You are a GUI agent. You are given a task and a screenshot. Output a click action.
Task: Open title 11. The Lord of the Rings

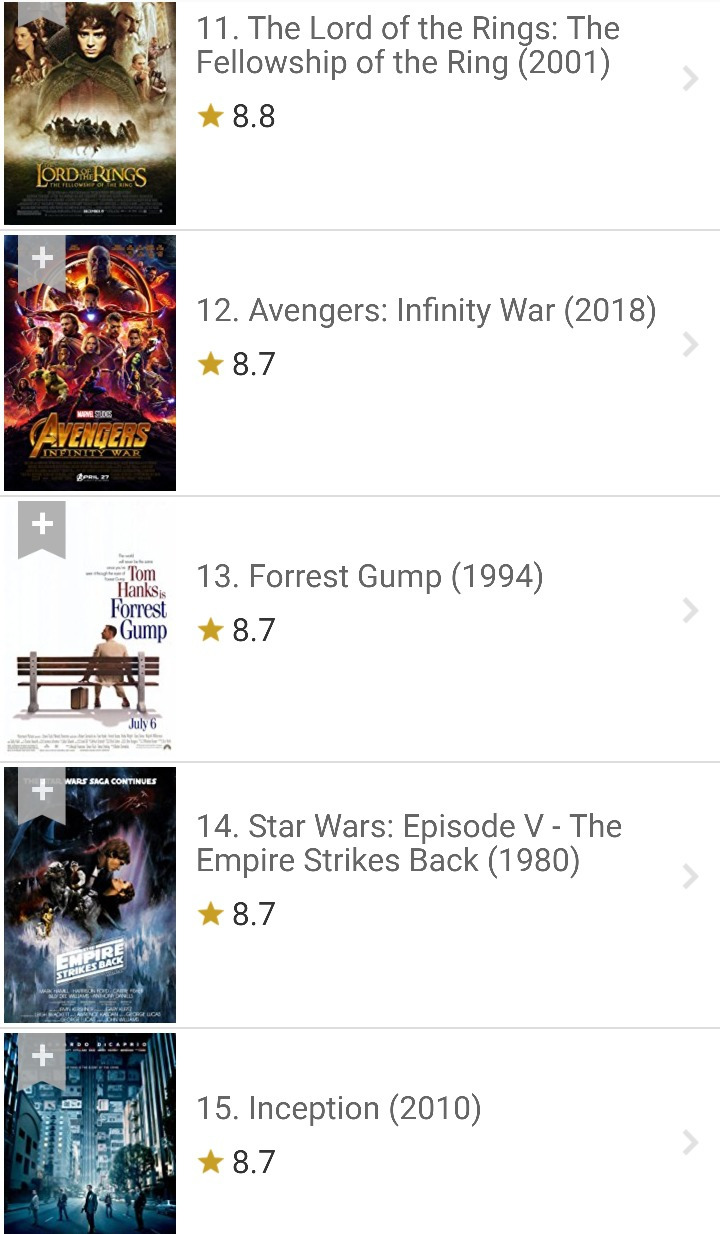[408, 46]
